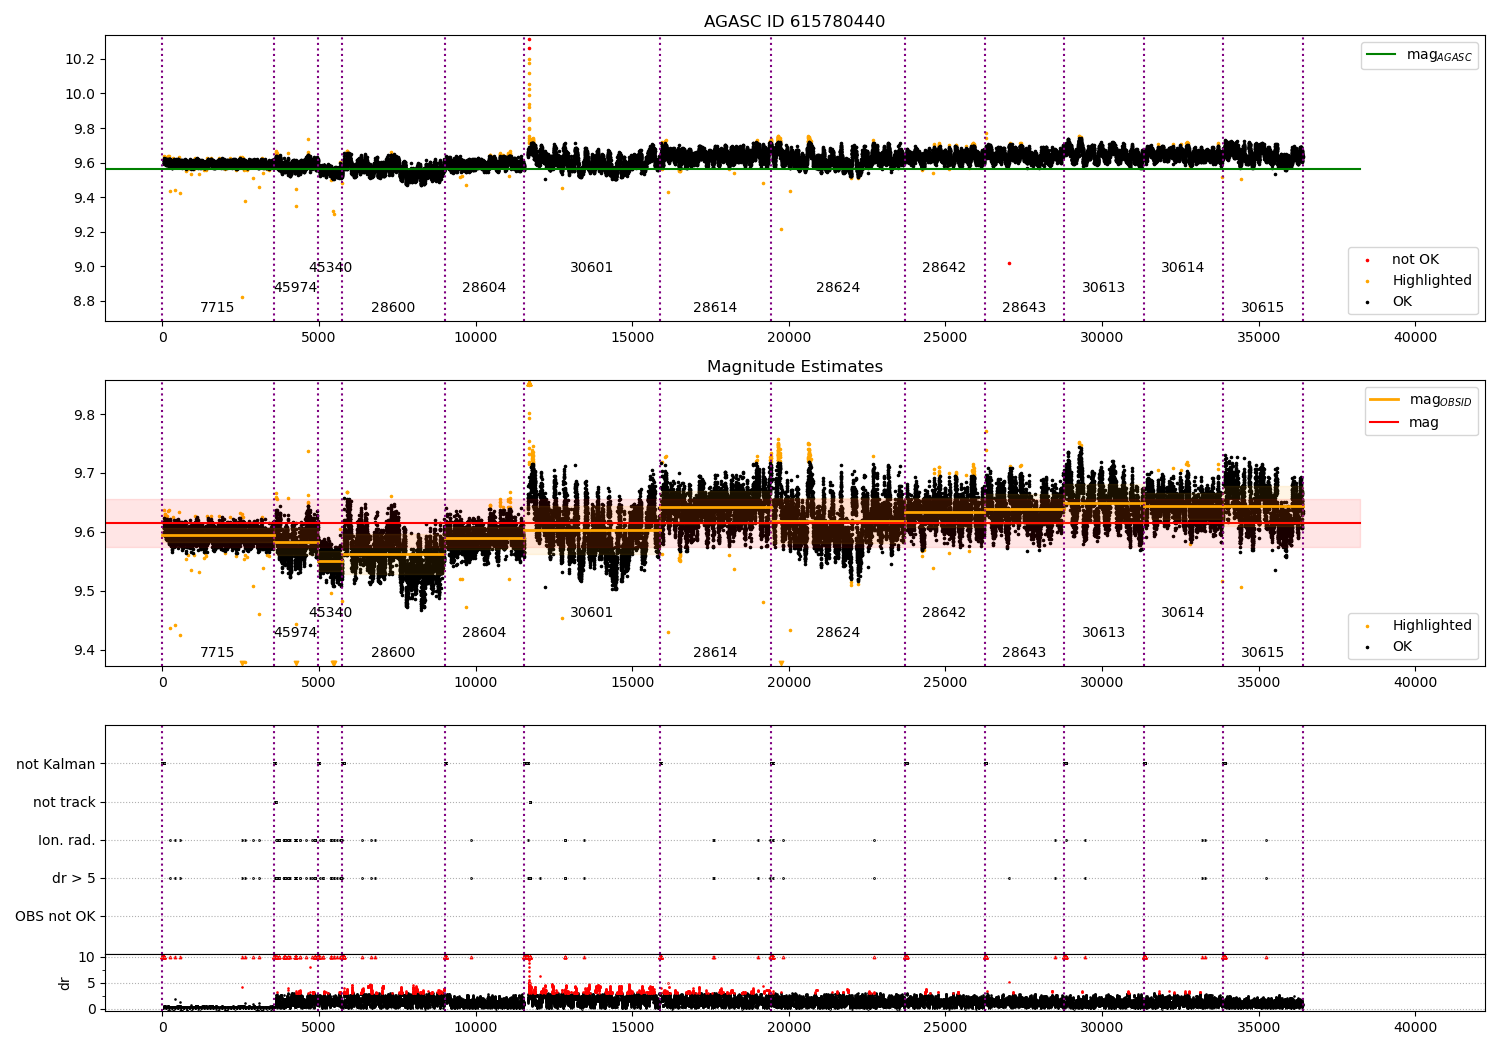Click label 28614 in Magnitude Estimates plot
This screenshot has width=1500, height=1050.
click(715, 653)
